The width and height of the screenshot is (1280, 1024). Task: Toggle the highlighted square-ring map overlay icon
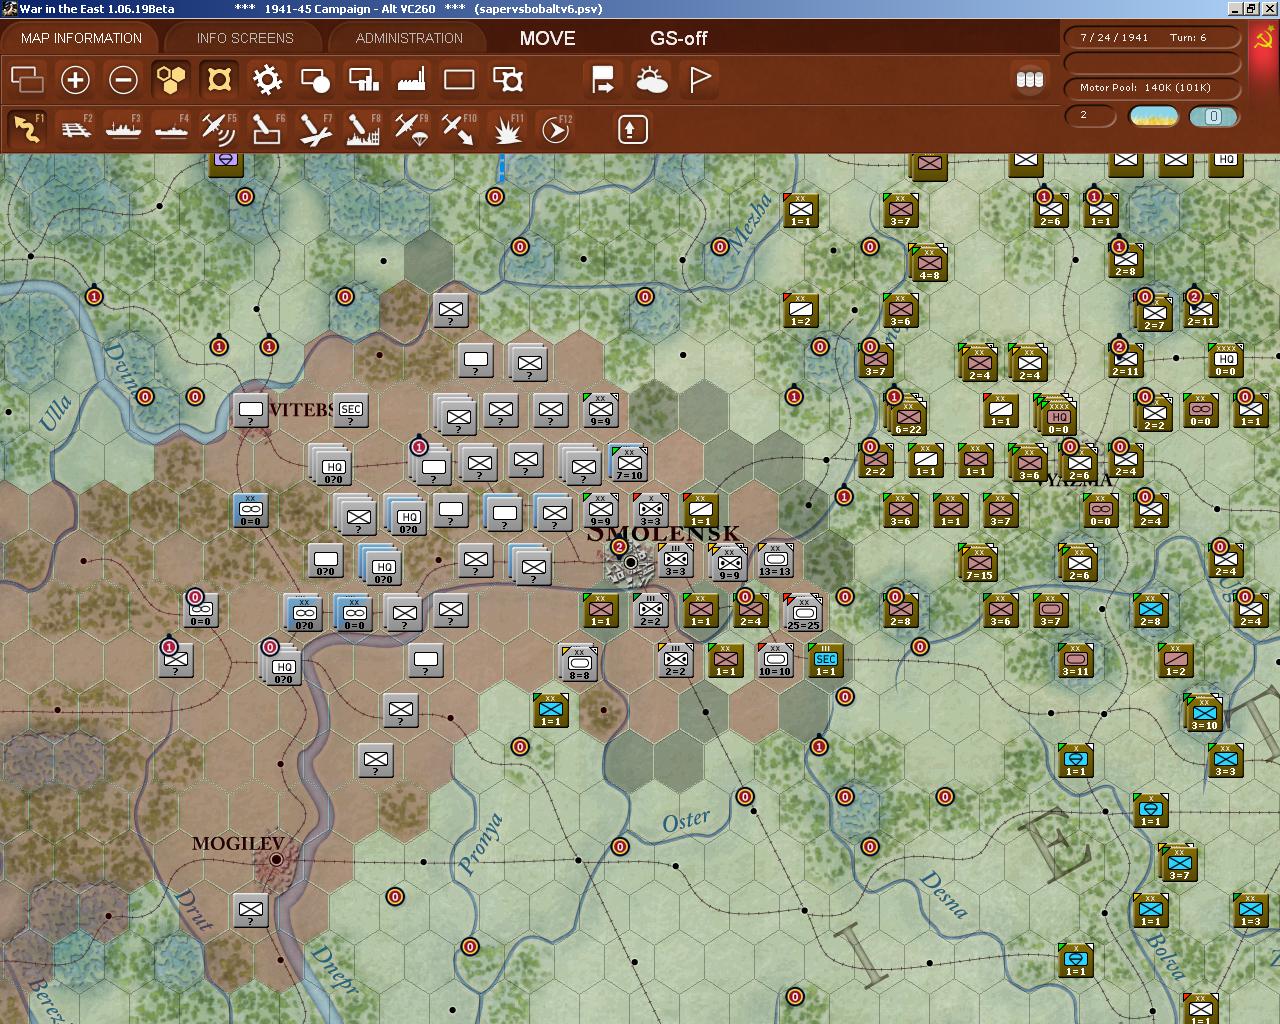click(219, 79)
